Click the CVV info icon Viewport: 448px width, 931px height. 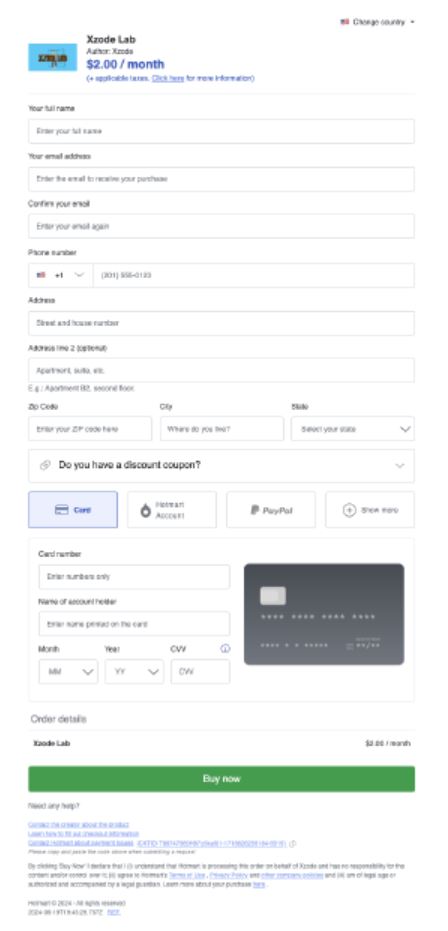(225, 649)
